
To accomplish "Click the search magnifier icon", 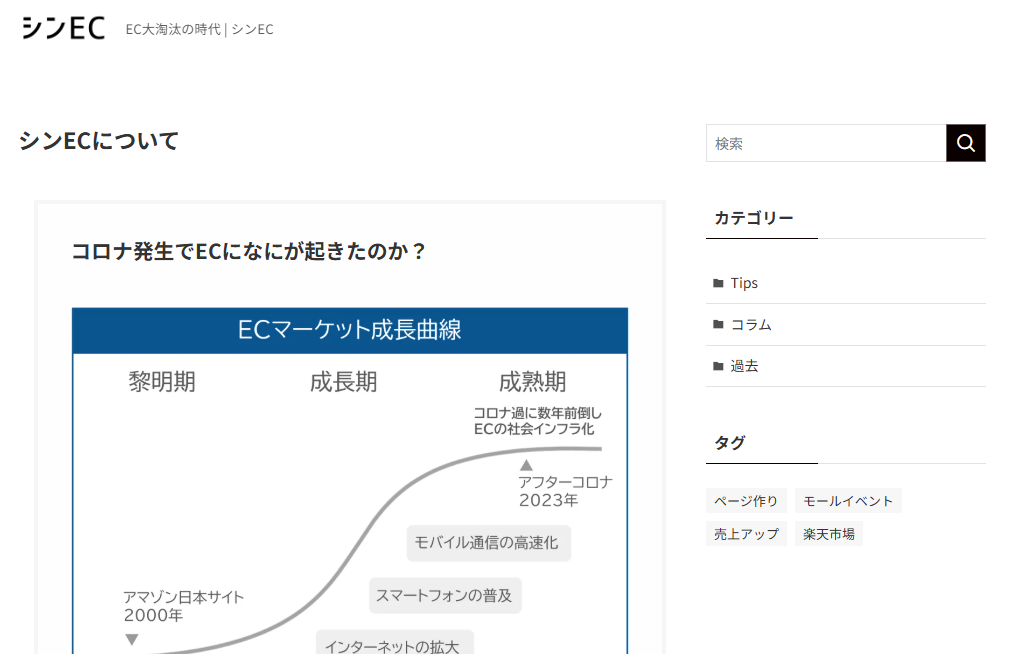I will coord(965,143).
